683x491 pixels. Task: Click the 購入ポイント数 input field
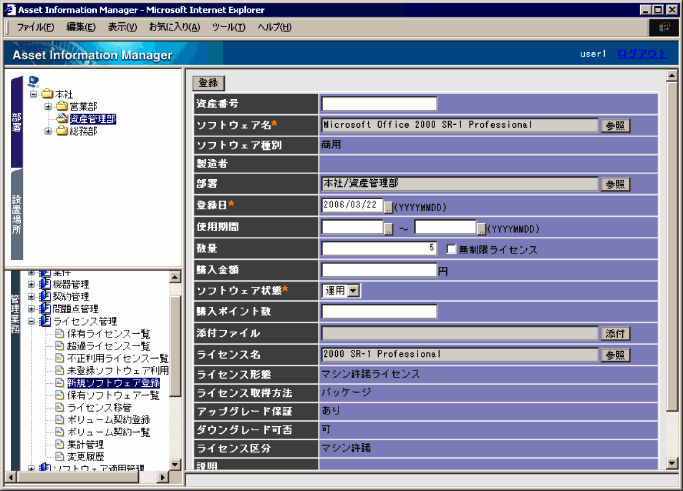pos(379,311)
